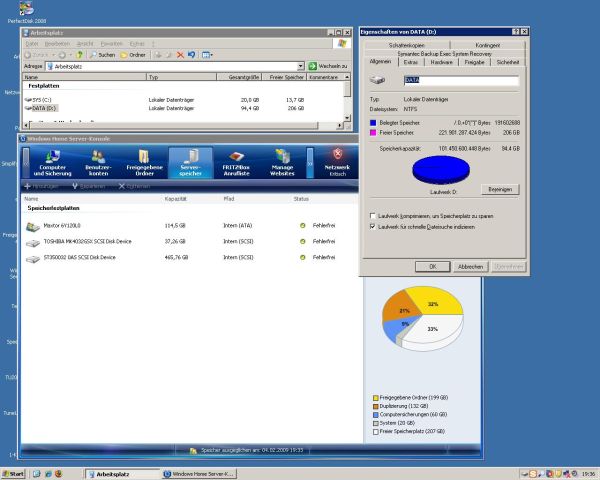Click the system tray shield icon
Screen dimensions: 600x480
559,474
